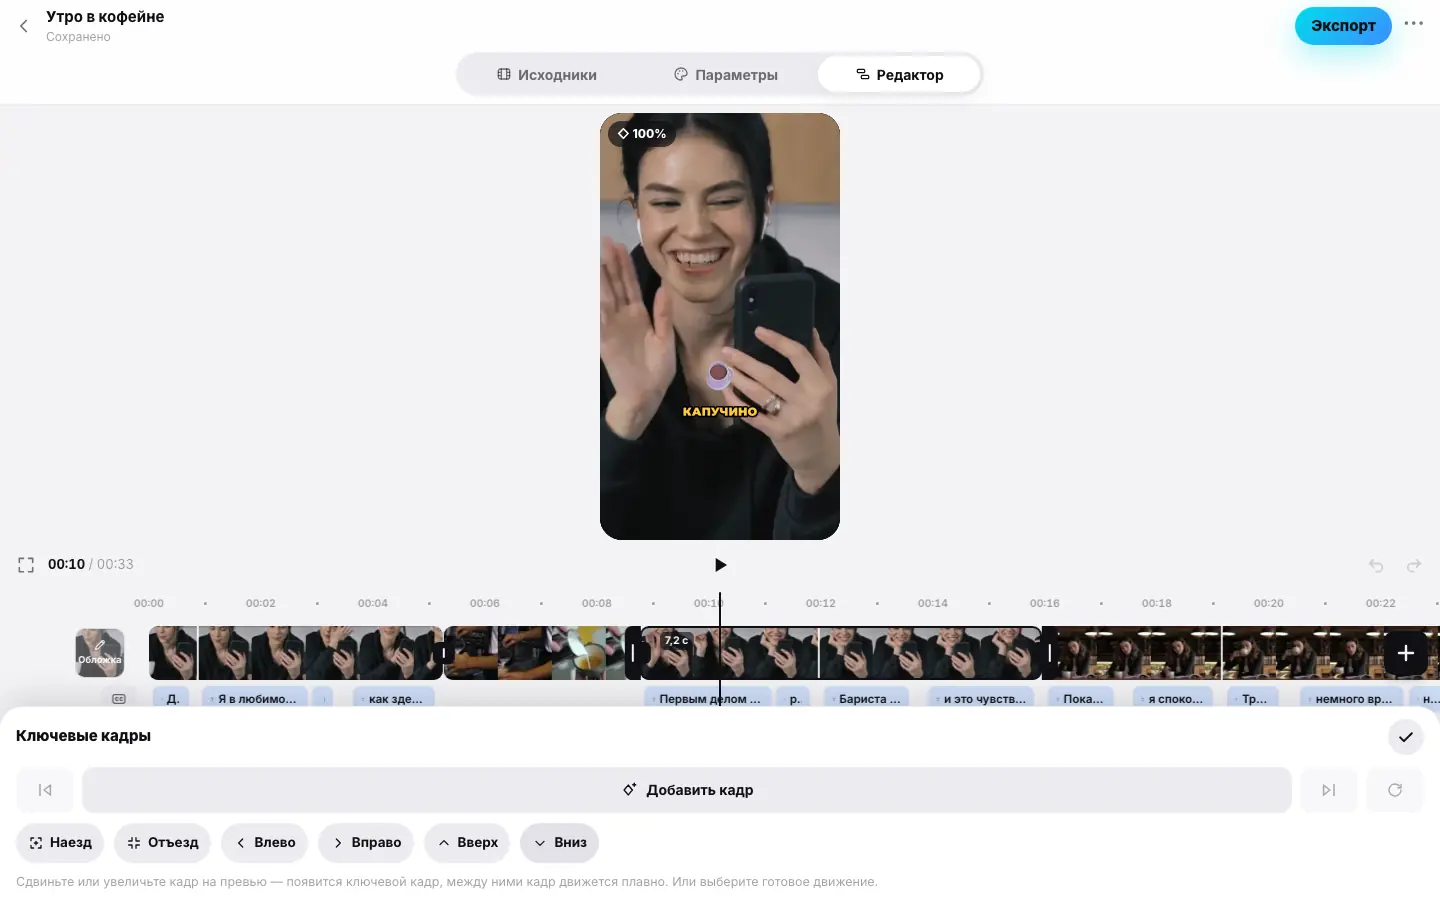Reset keyframes with the refresh icon
Image resolution: width=1440 pixels, height=900 pixels.
tap(1395, 790)
